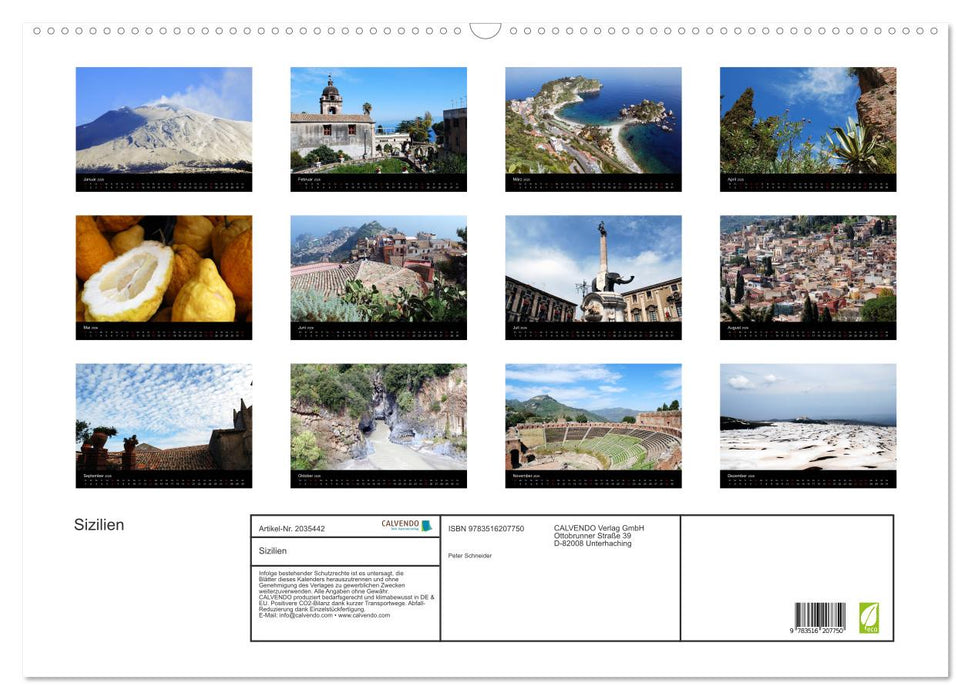
Task: Select the October rocky gorge photo
Action: coord(378,417)
